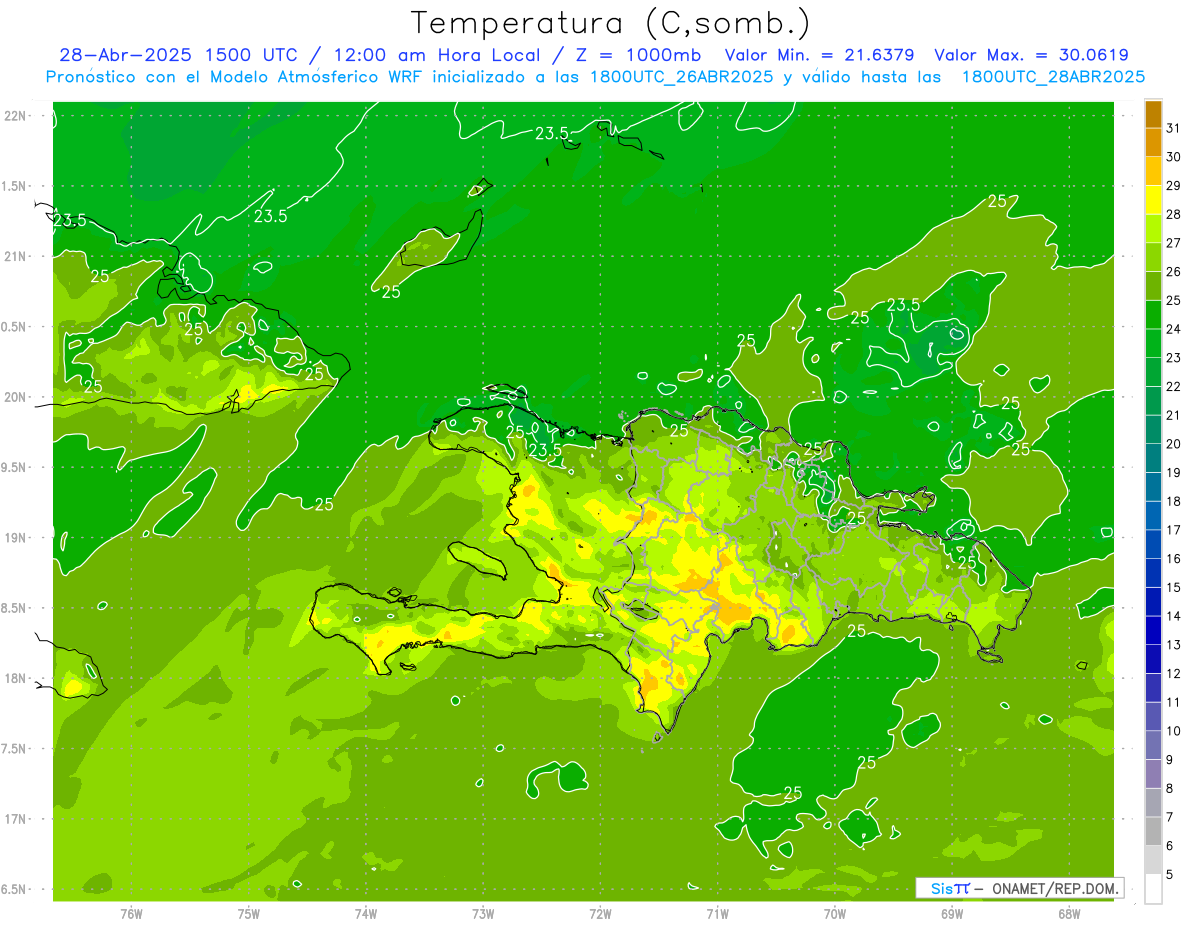Click "Pronóstico con el Modelo Atmósferico WRF" text
This screenshot has height=927, width=1200.
(235, 76)
